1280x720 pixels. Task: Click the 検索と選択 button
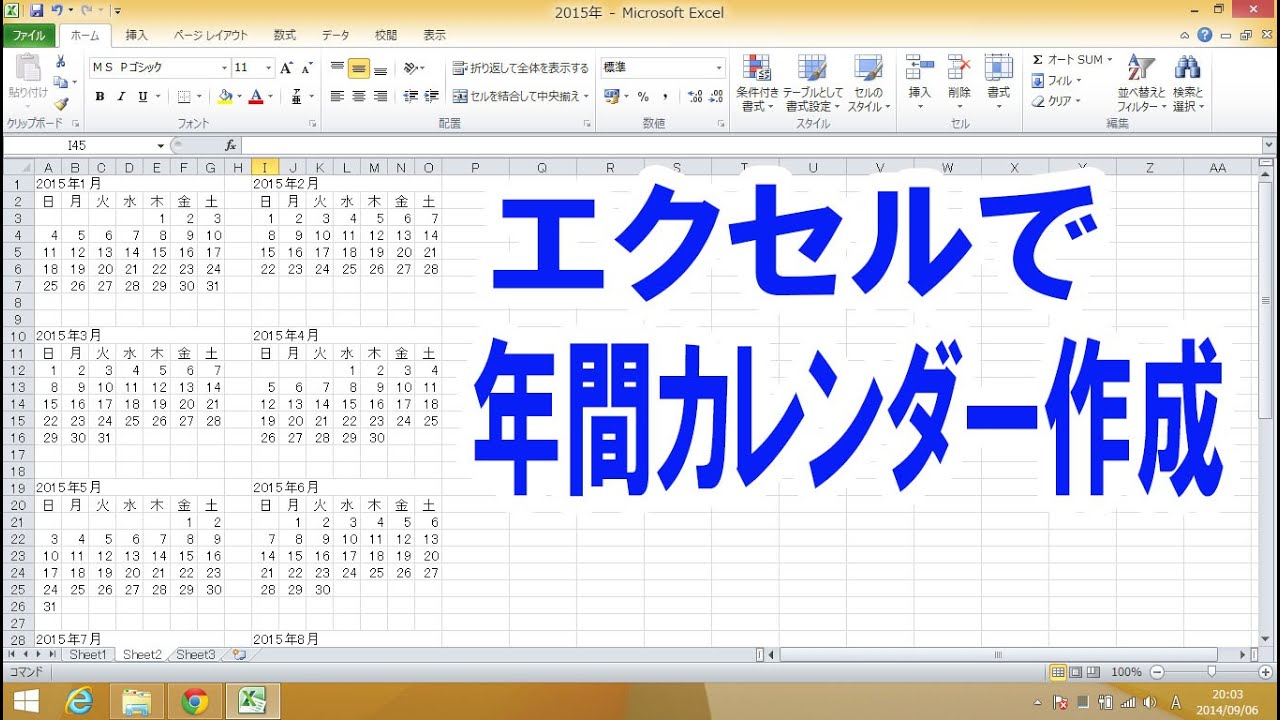point(1187,83)
